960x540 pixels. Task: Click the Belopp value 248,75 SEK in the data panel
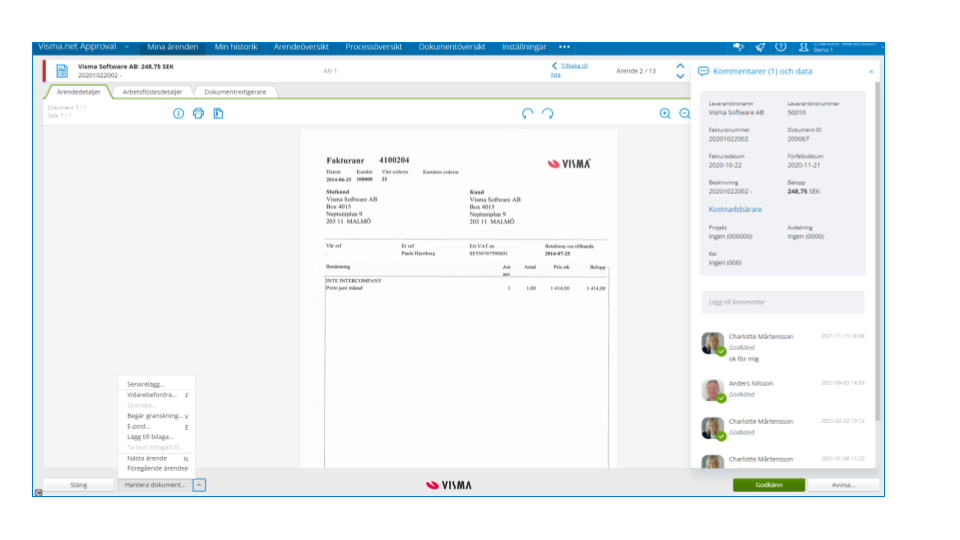(x=803, y=192)
